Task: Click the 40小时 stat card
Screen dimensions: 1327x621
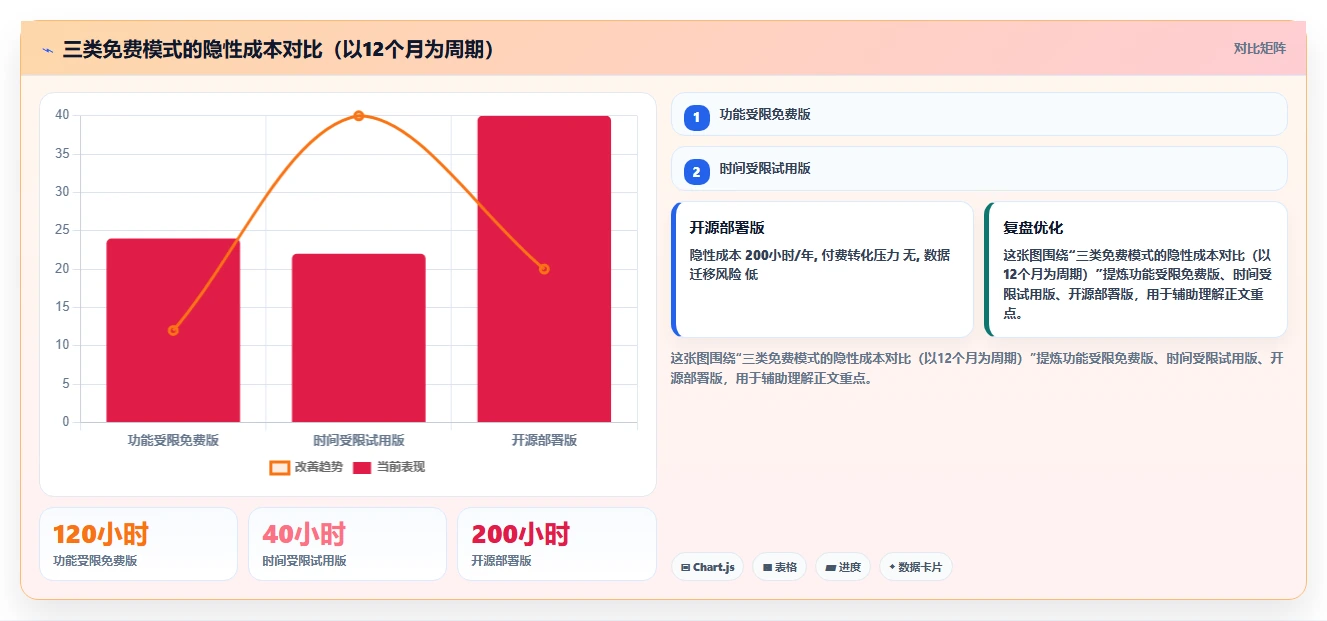Action: pos(347,544)
